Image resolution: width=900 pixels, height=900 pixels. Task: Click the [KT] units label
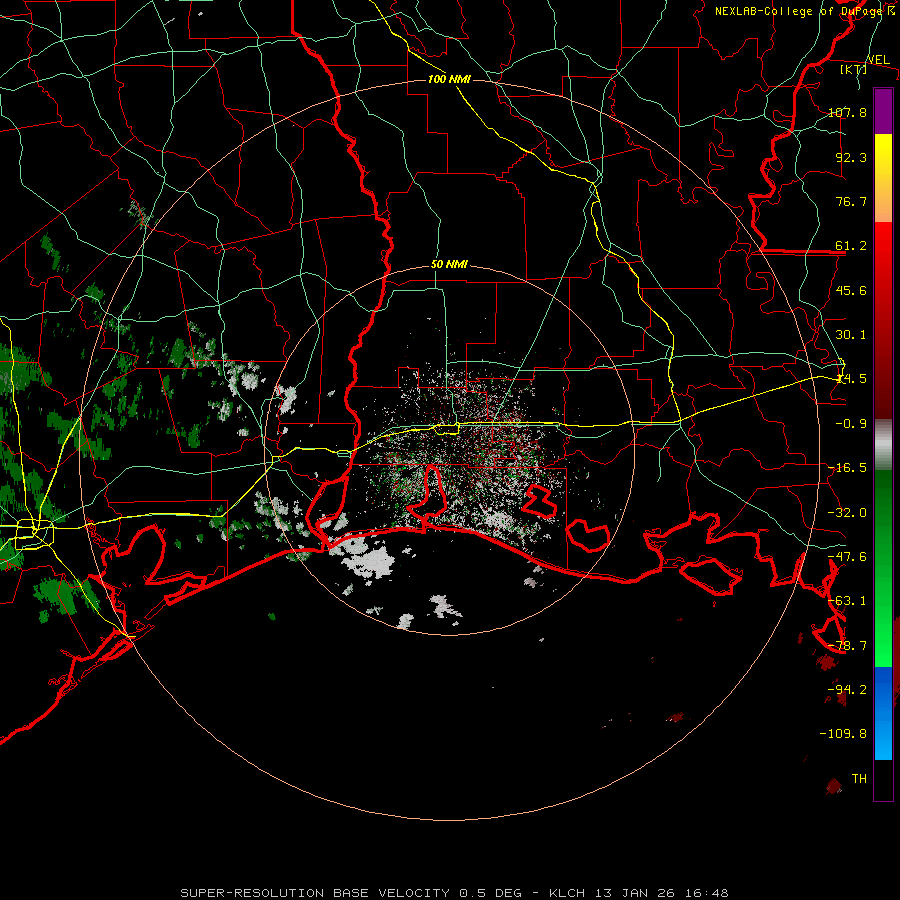854,69
